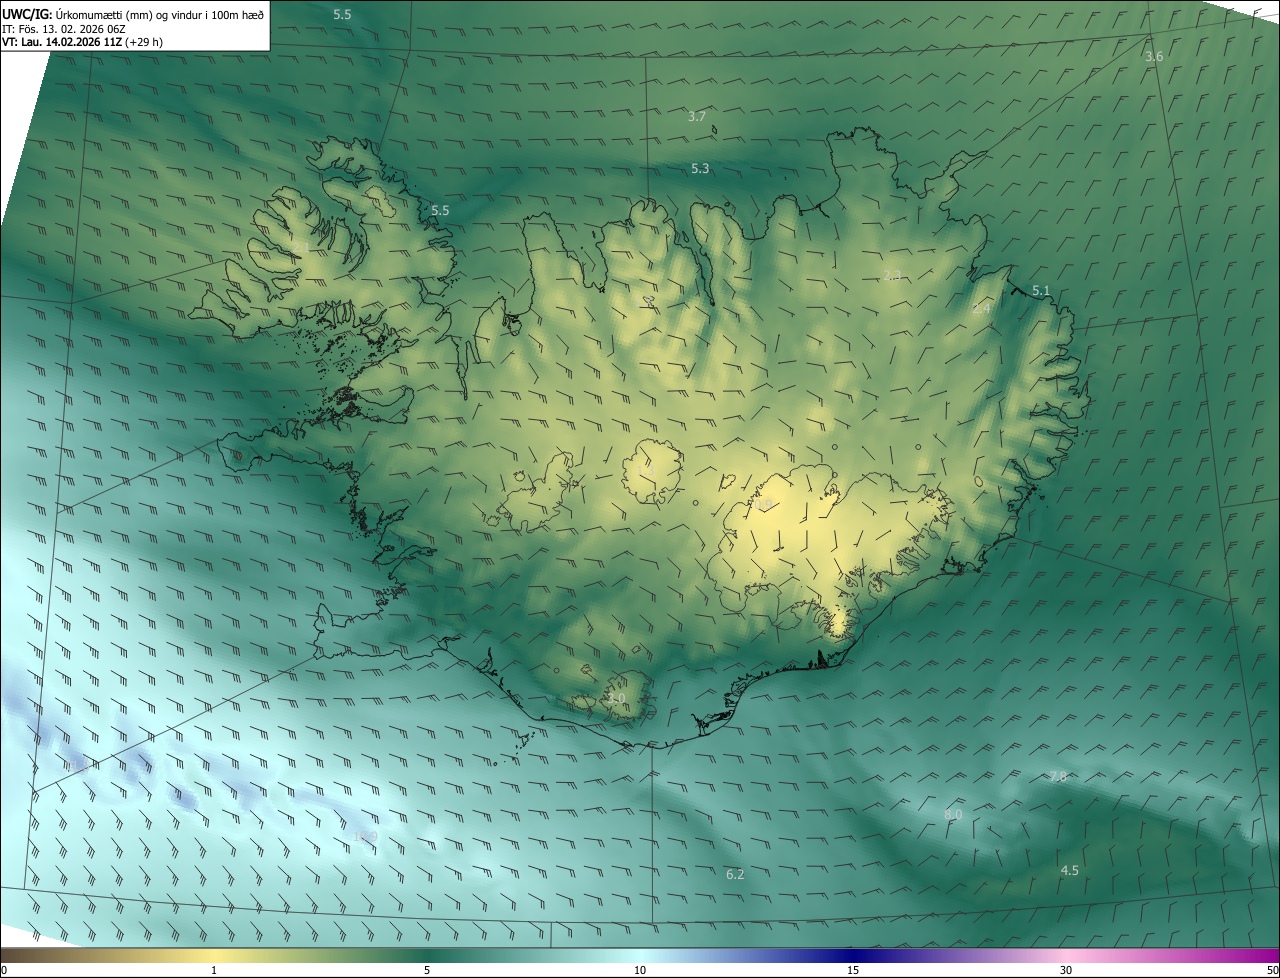Click the '10' tick on the colour scale
This screenshot has width=1280, height=978.
pyautogui.click(x=640, y=970)
